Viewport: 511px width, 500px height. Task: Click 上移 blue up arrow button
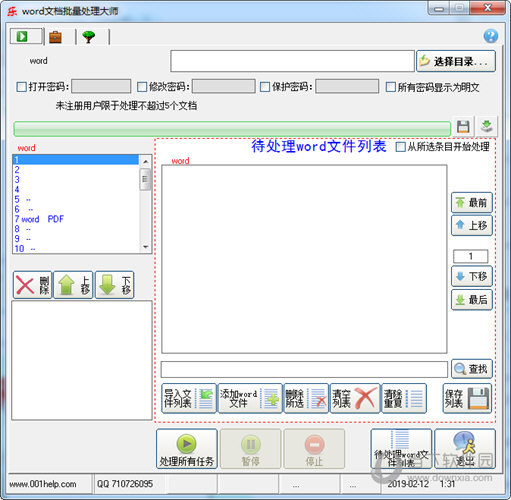[472, 226]
